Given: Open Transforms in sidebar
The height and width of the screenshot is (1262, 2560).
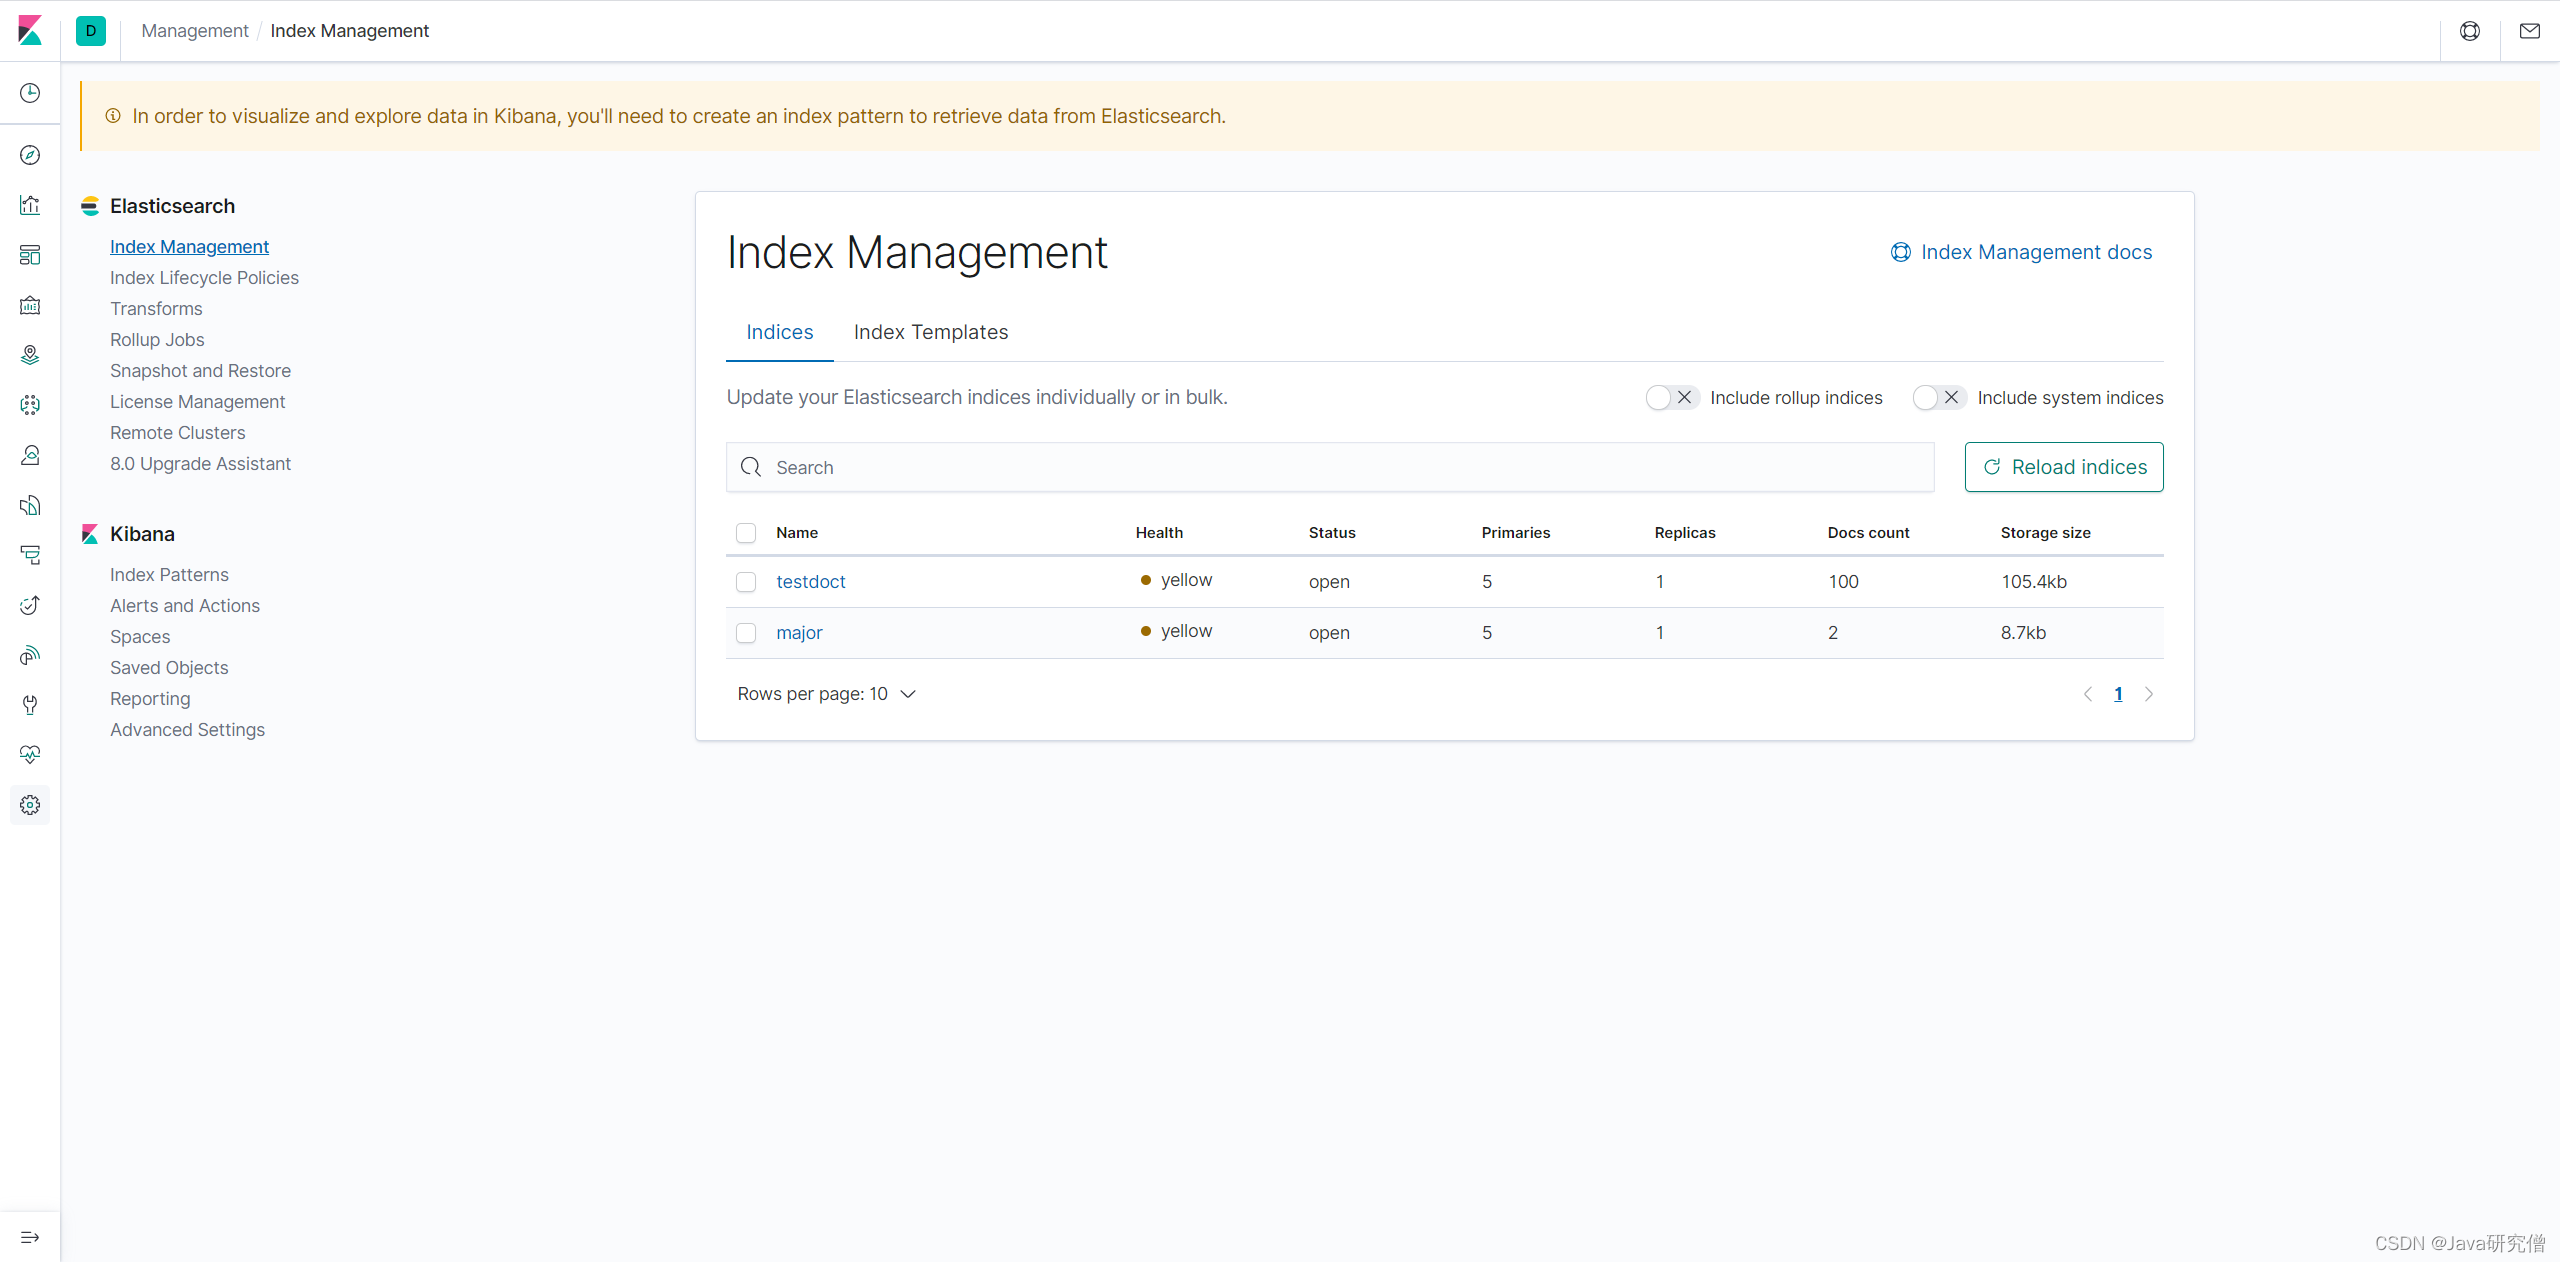Looking at the screenshot, I should coord(156,309).
